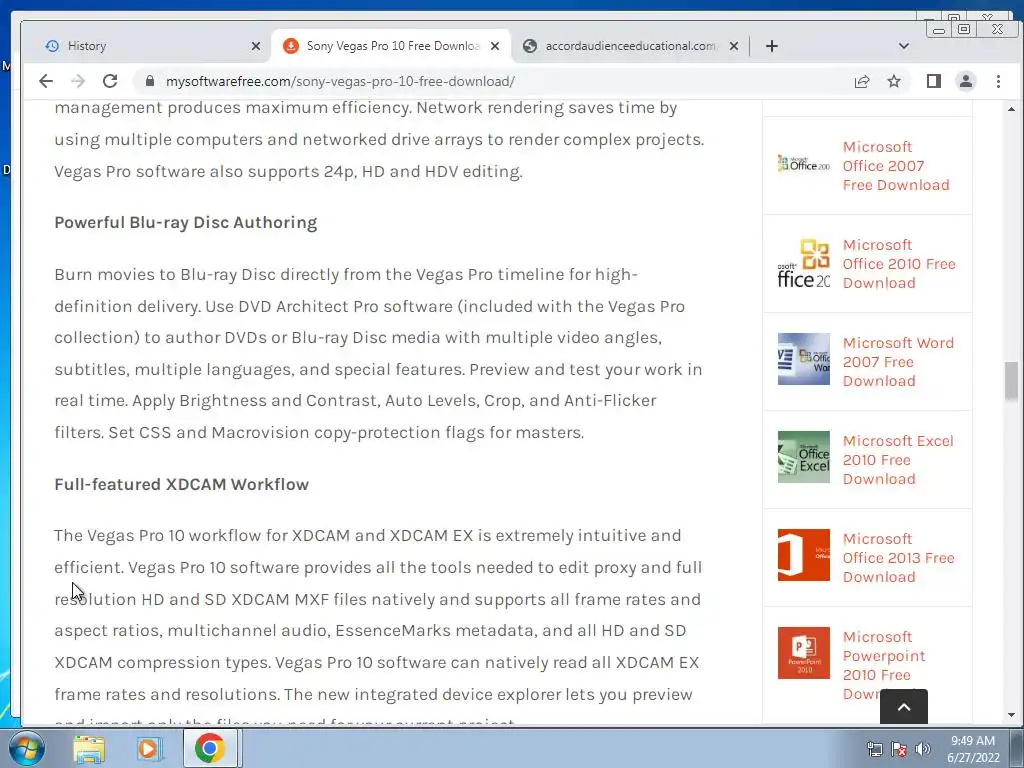
Task: Open Microsoft Office 2013 Free Download link
Action: point(899,558)
